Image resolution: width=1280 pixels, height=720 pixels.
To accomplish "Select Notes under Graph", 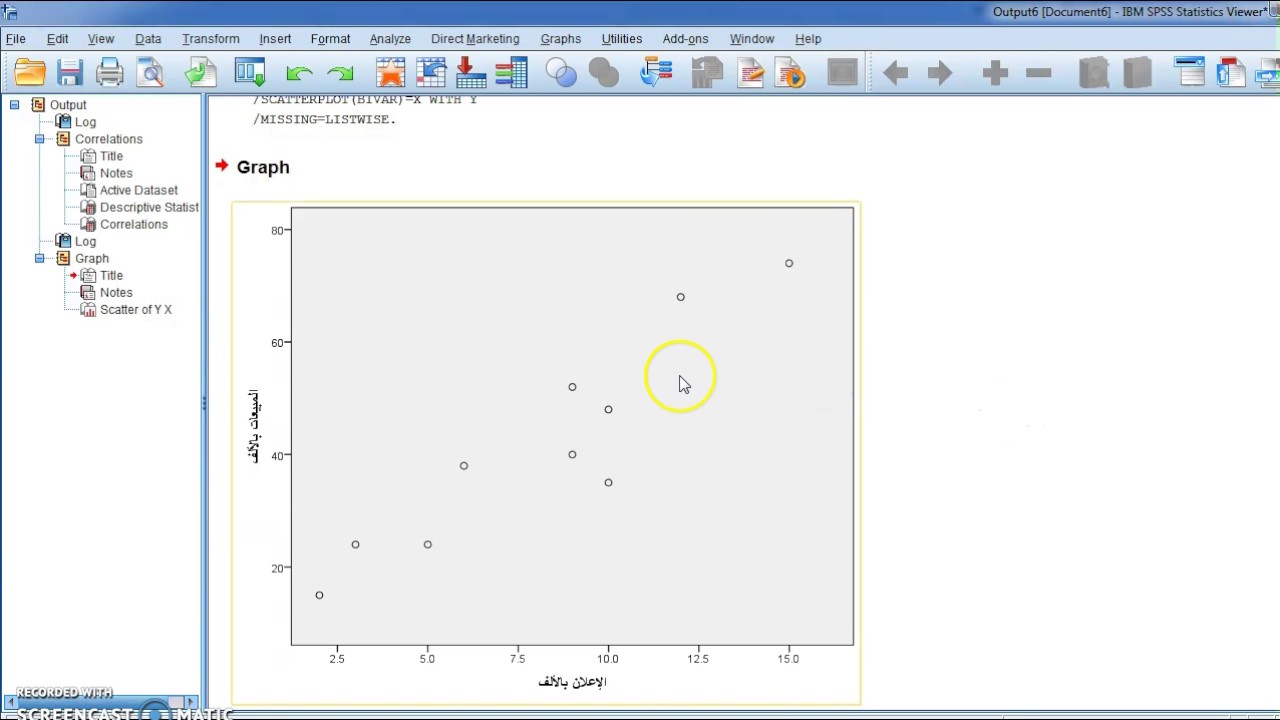I will click(116, 292).
